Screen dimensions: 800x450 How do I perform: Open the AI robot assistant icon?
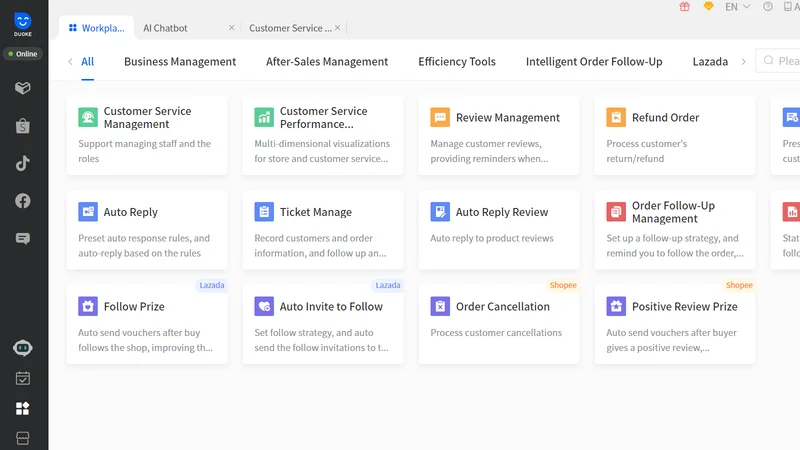click(22, 348)
